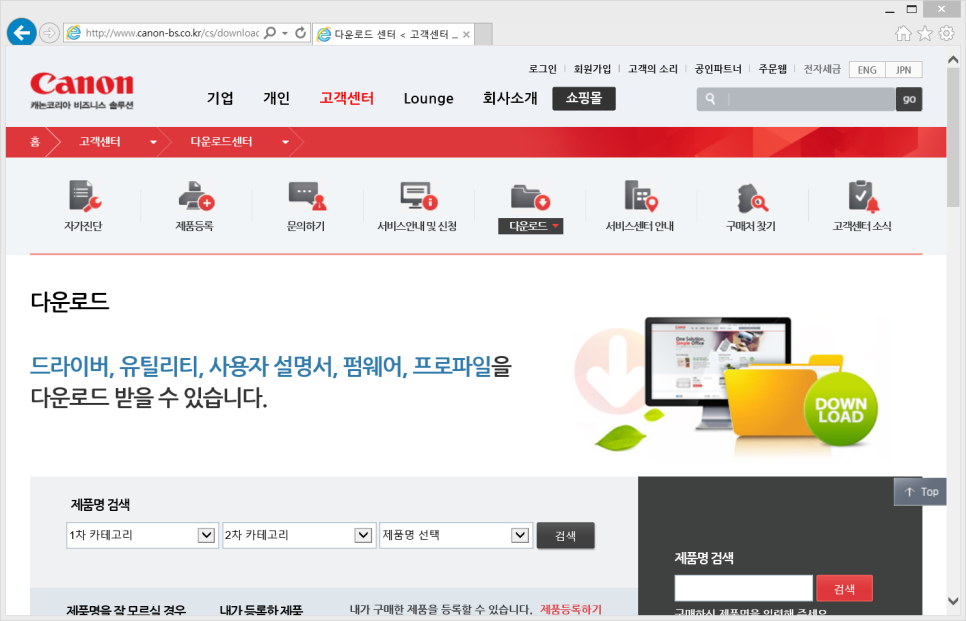Open the browser Tools gear icon
The image size is (966, 621).
[946, 33]
